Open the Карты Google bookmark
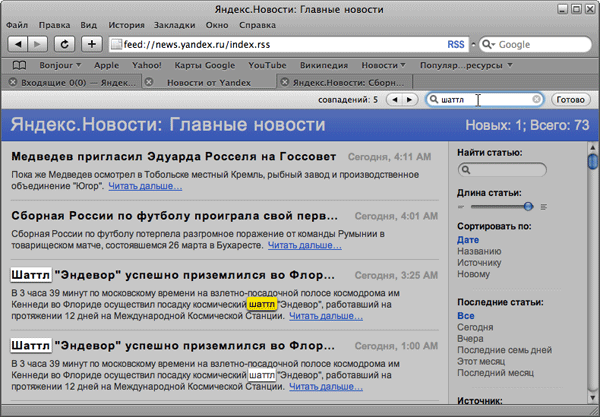 coord(205,65)
